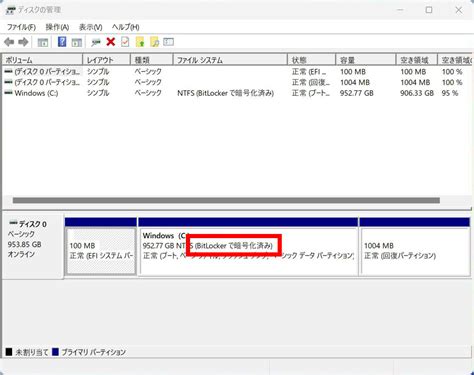
Task: Open the ファイル(F) menu
Action: (x=21, y=27)
